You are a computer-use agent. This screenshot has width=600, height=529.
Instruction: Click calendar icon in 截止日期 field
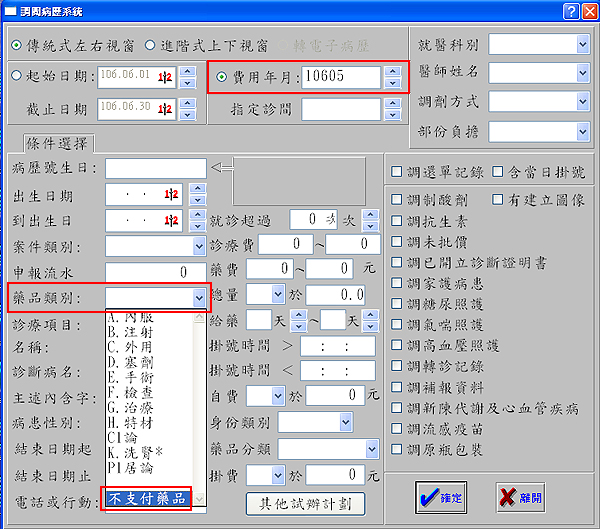165,108
